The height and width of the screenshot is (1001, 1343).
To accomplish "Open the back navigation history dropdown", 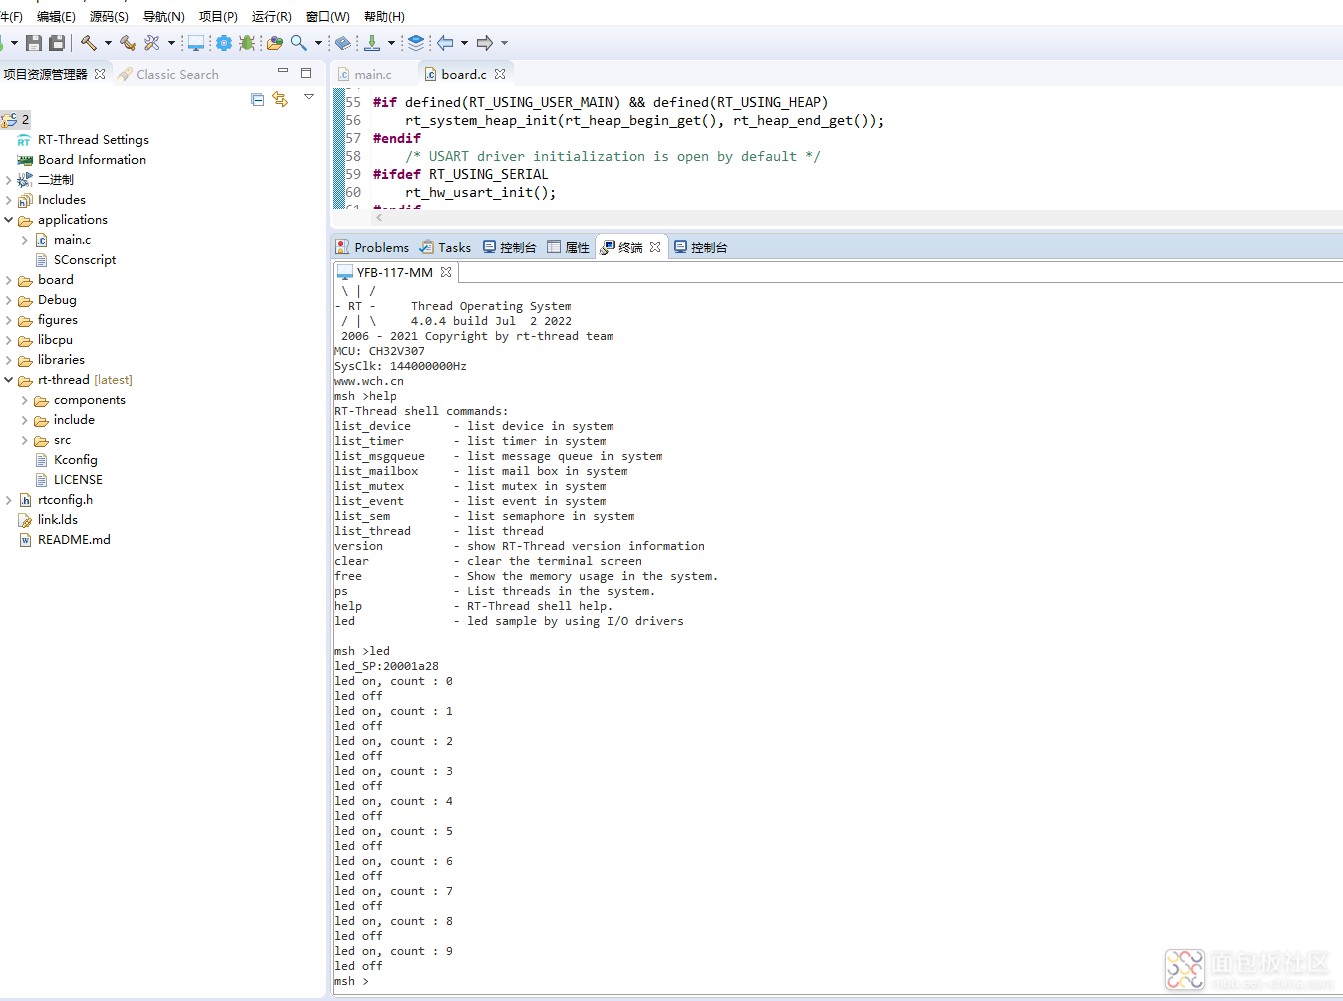I will (x=464, y=43).
